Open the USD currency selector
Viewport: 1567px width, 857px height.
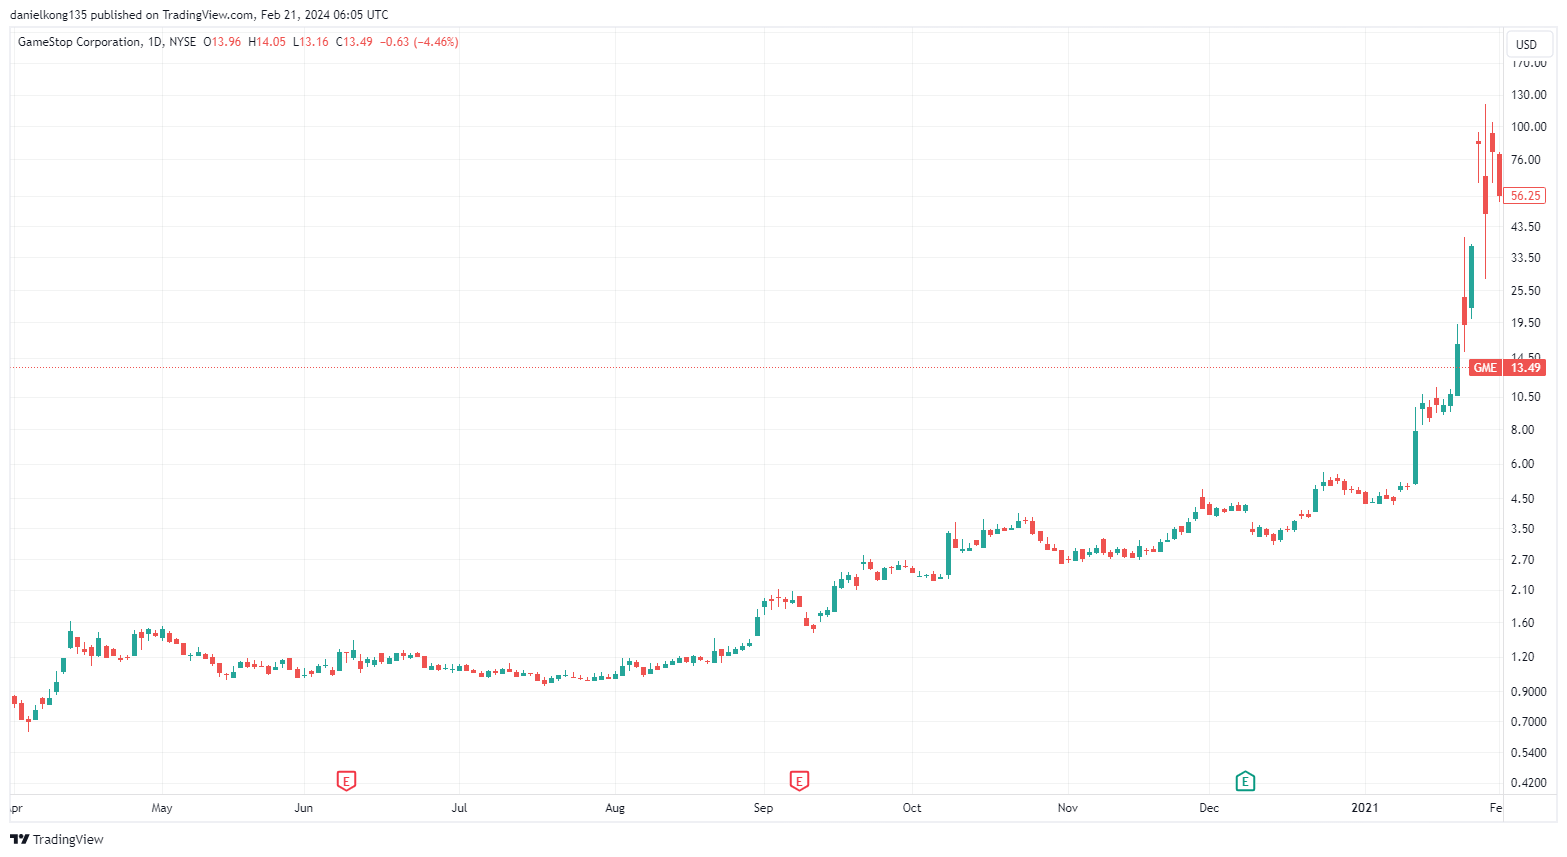(1526, 44)
